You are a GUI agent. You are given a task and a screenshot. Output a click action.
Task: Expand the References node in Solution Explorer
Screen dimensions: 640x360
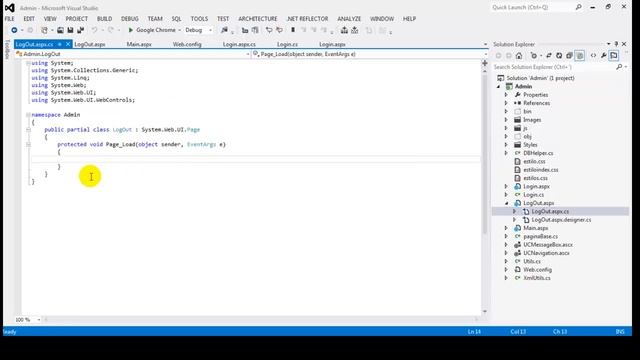tap(506, 103)
